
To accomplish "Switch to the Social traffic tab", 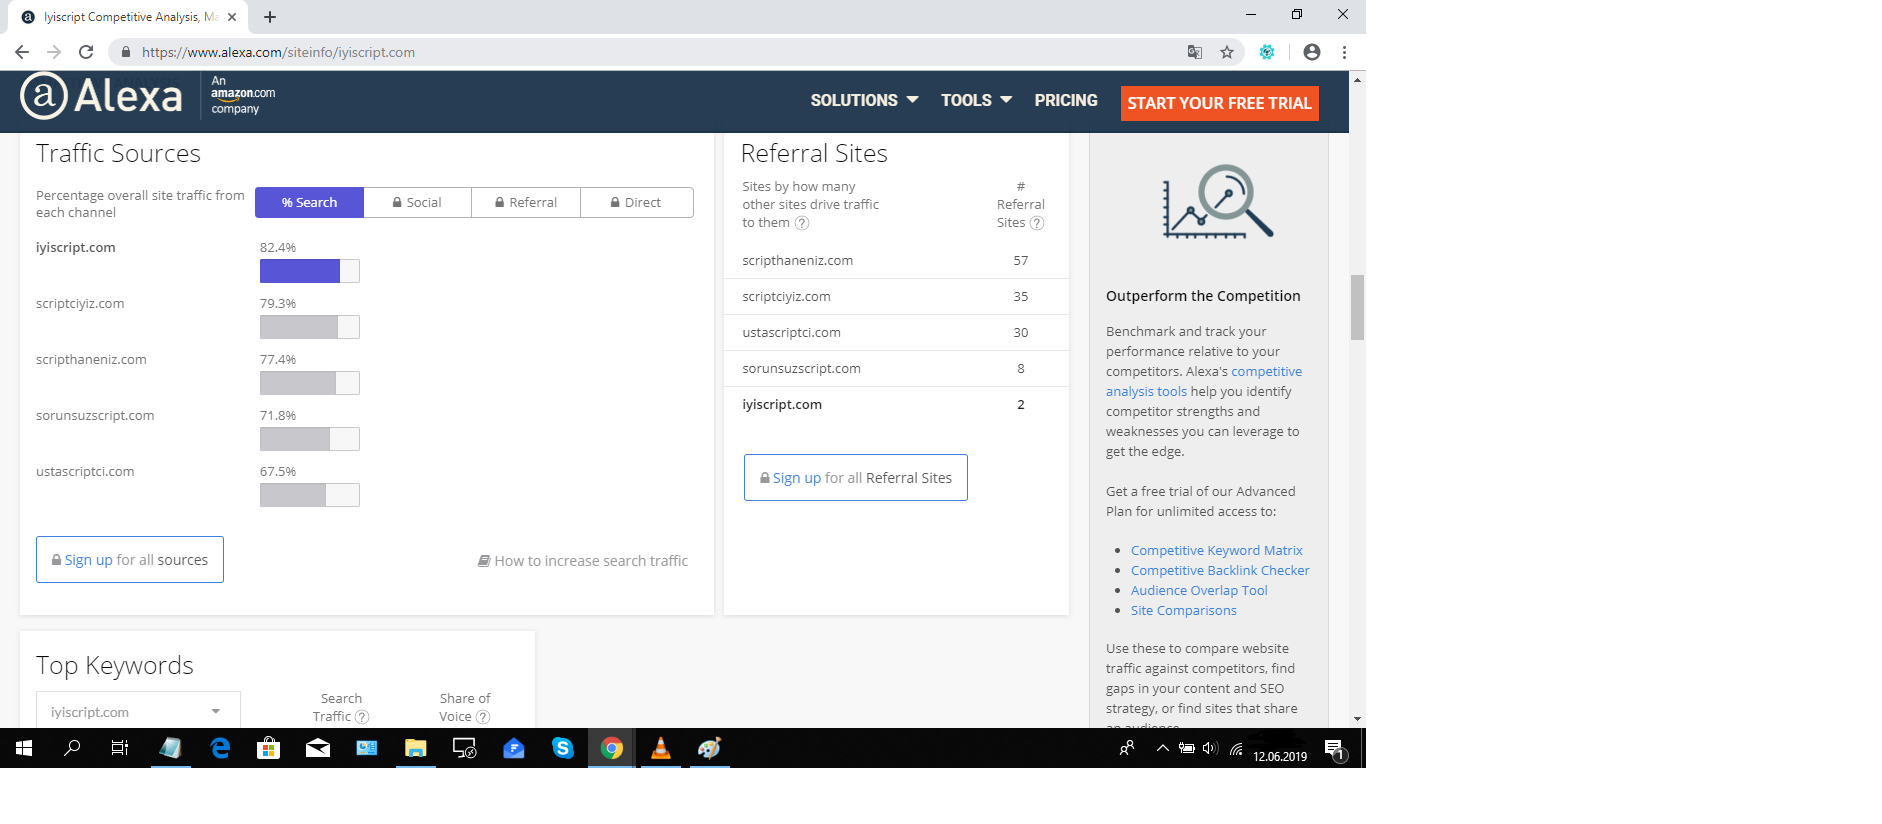I will click(418, 202).
